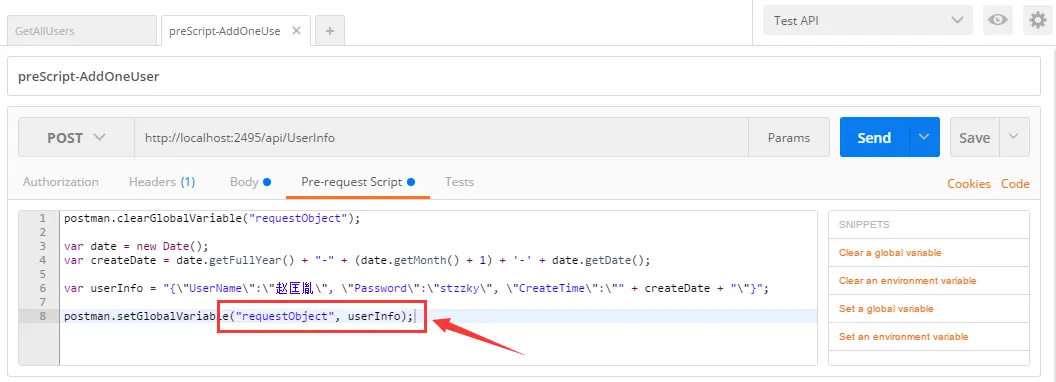Switch to the GetAllUsers tab
1056x382 pixels.
click(81, 31)
